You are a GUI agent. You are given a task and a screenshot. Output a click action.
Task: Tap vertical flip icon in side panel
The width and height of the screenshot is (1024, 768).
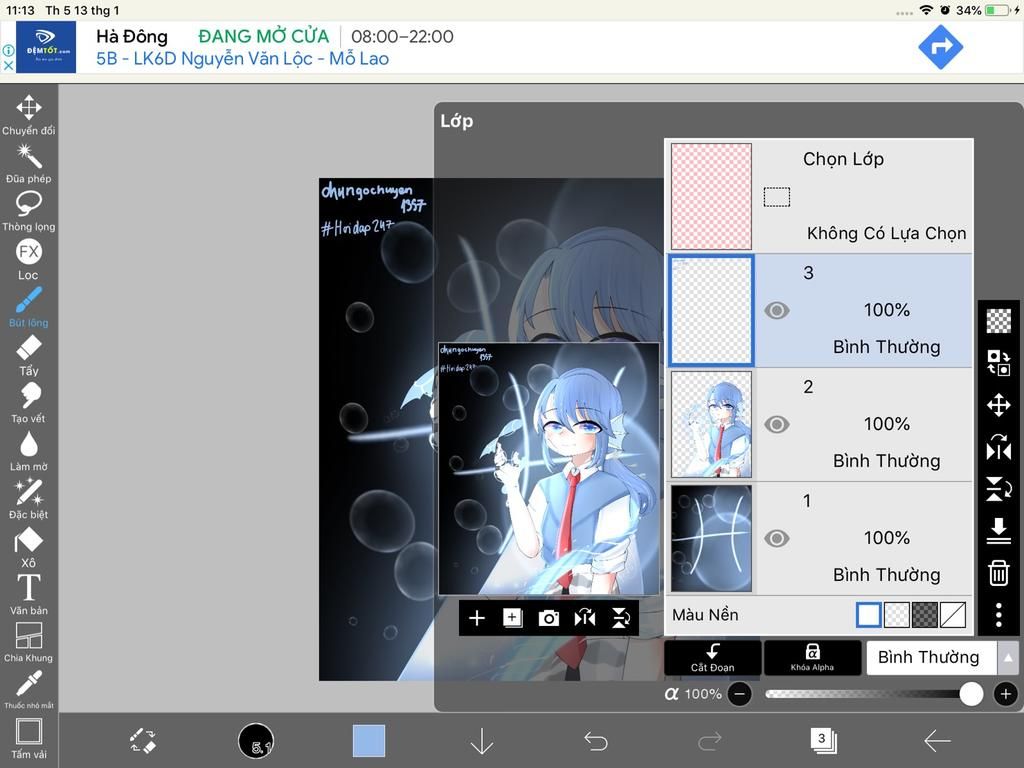pos(999,488)
